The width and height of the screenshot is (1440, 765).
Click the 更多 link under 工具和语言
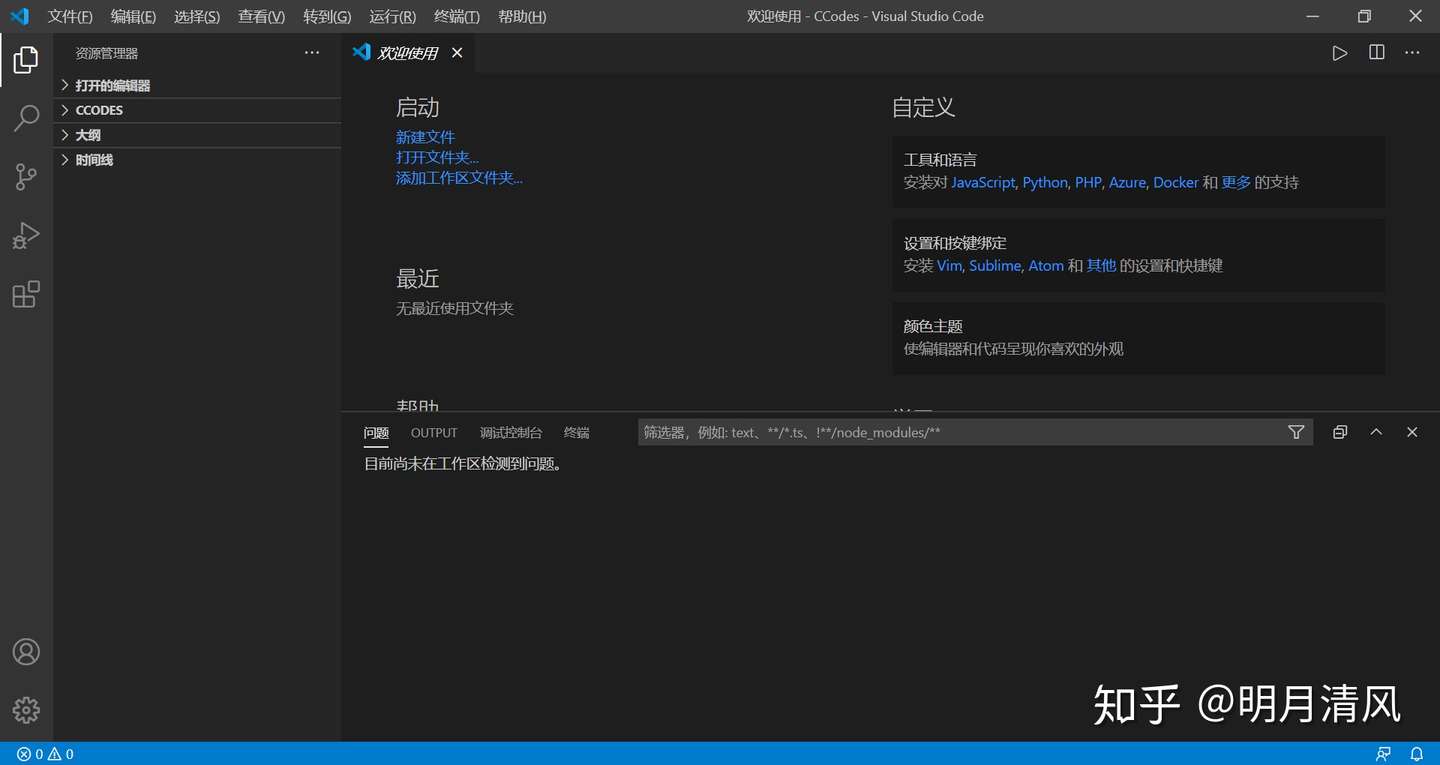[x=1236, y=182]
